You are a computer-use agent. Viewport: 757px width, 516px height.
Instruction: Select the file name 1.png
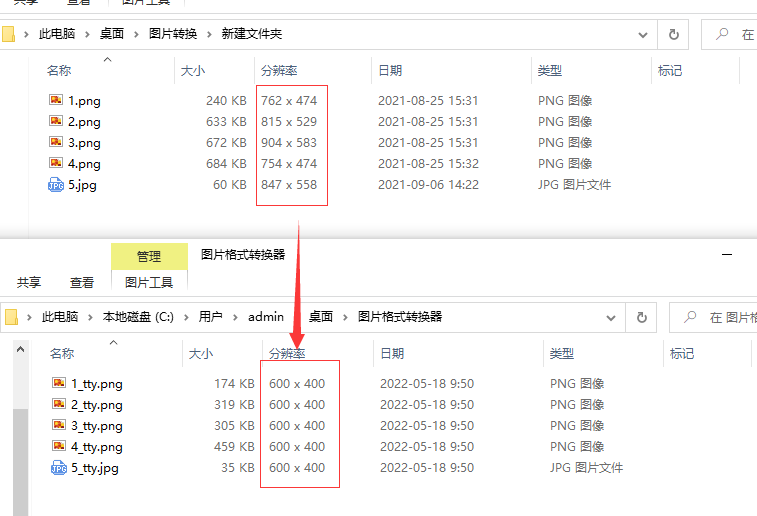84,100
